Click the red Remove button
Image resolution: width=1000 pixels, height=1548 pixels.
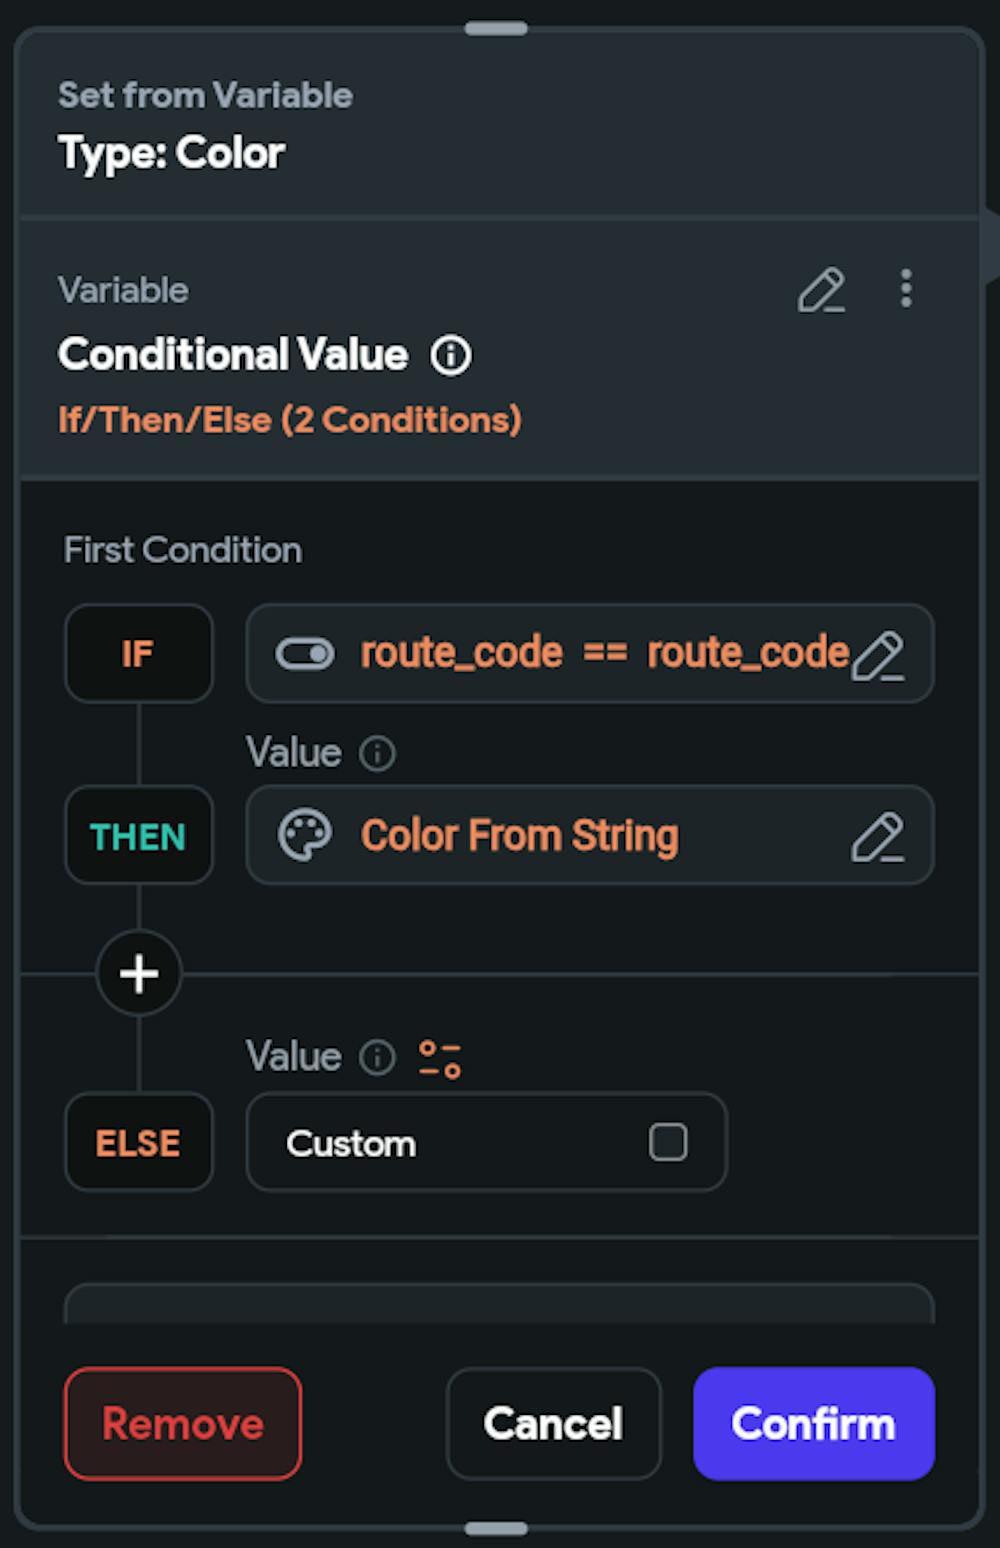[182, 1423]
